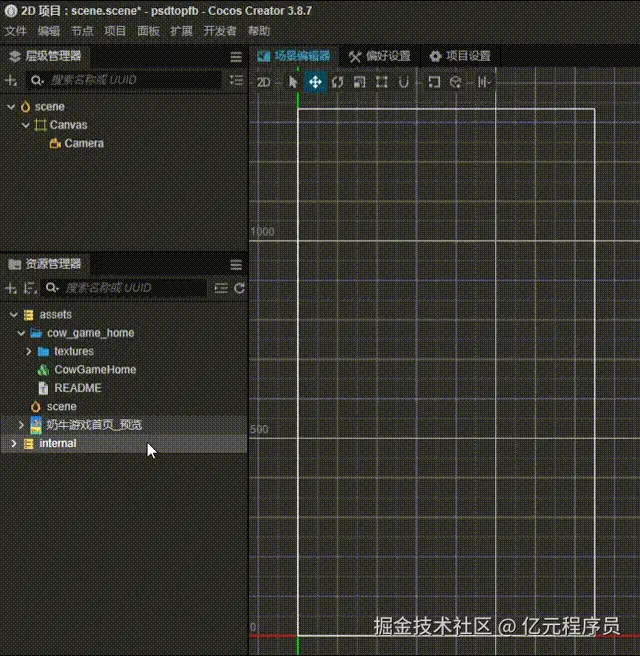Click the 奶牛游戏首页_预览 thumbnail icon
This screenshot has width=640, height=656.
[x=36, y=425]
